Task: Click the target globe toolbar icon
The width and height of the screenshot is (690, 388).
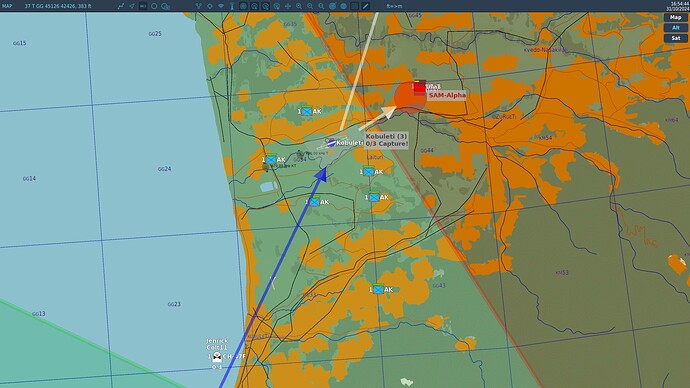Action: (x=332, y=6)
